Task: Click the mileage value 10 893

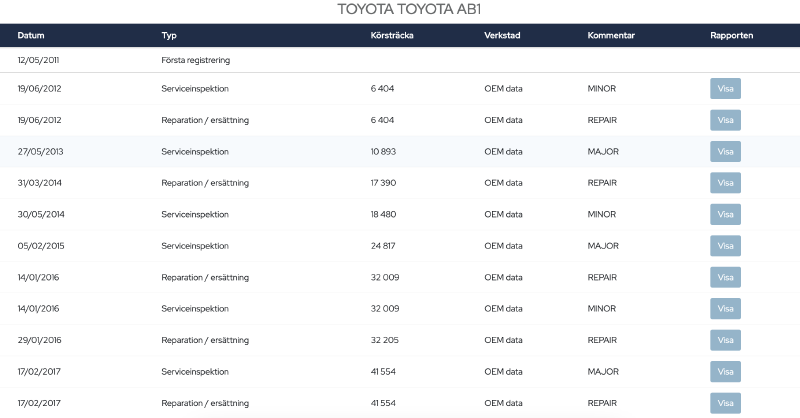Action: (383, 152)
